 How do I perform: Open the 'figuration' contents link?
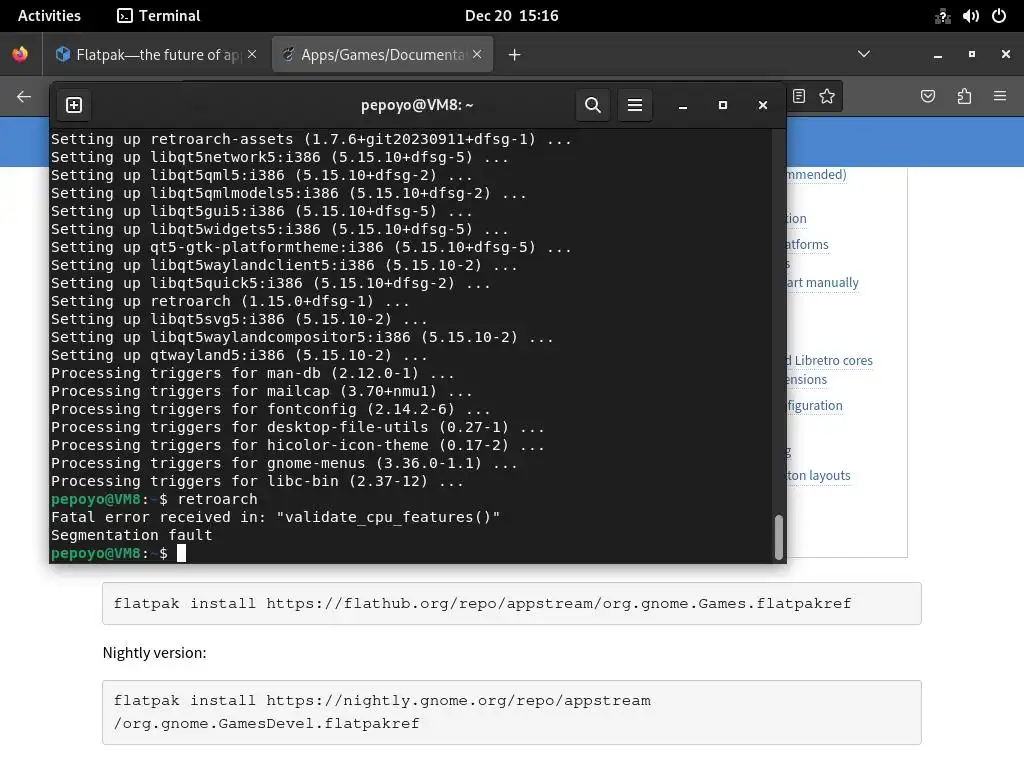click(x=815, y=406)
